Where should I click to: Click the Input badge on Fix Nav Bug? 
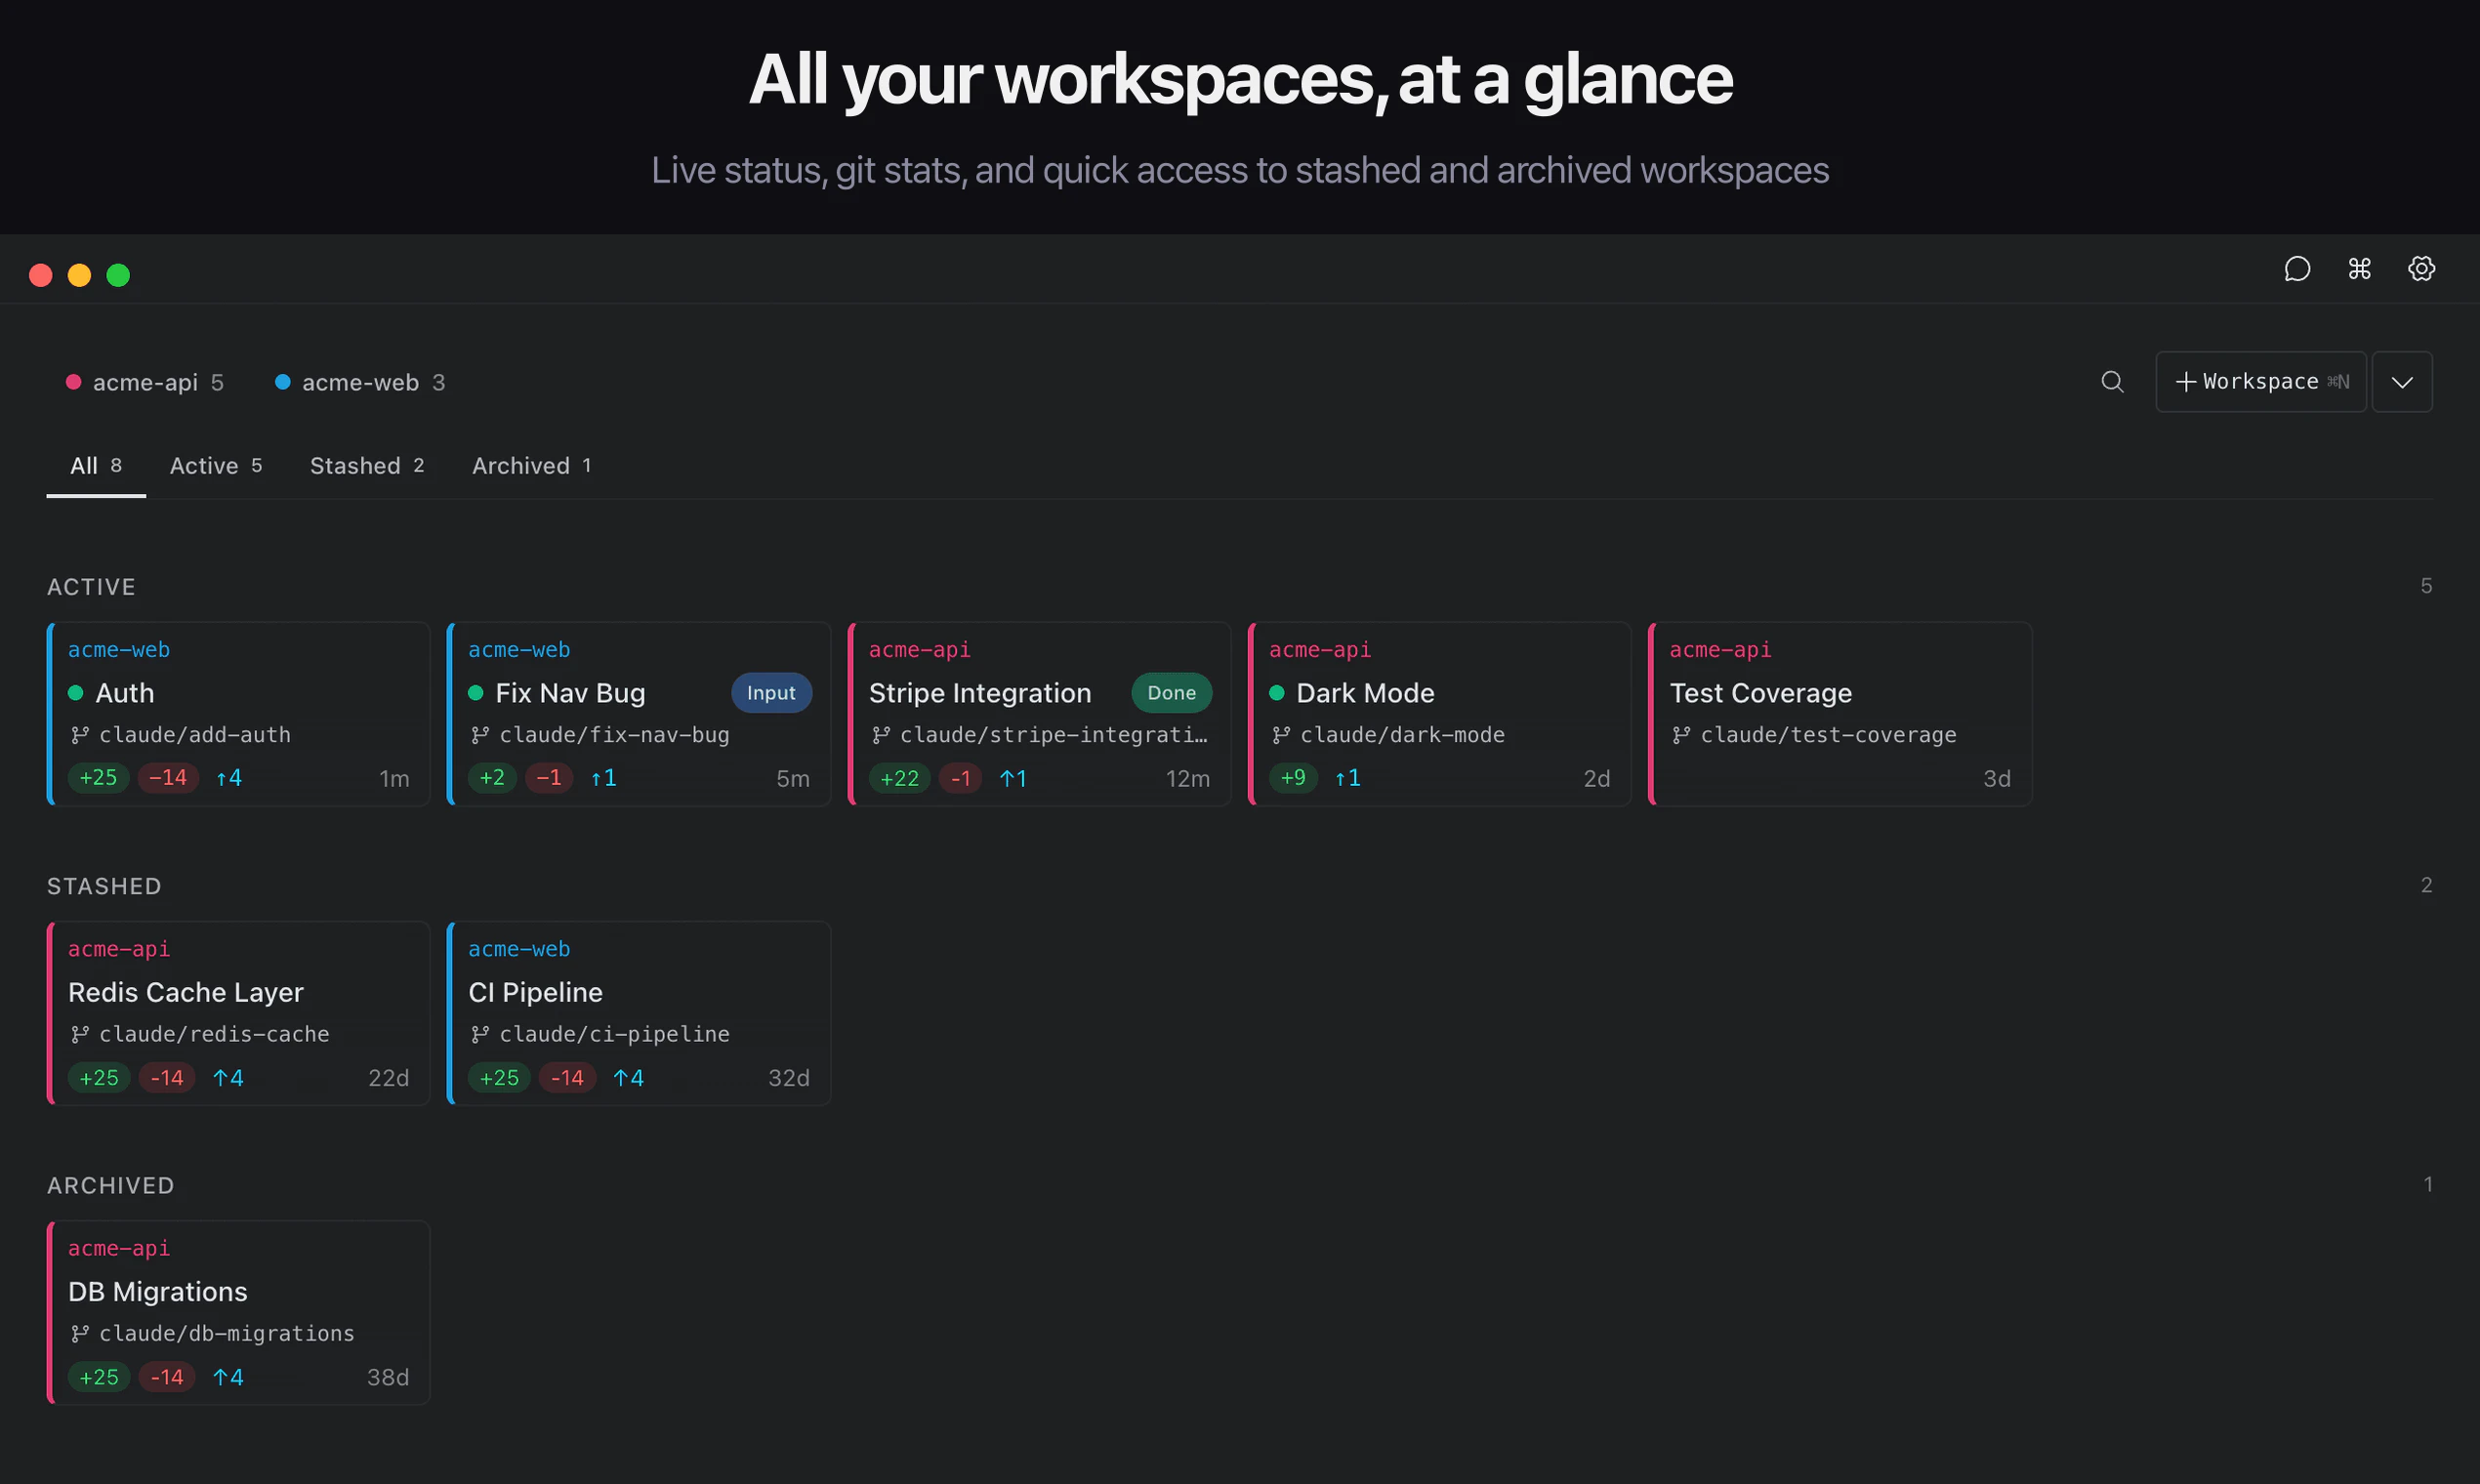(x=771, y=693)
